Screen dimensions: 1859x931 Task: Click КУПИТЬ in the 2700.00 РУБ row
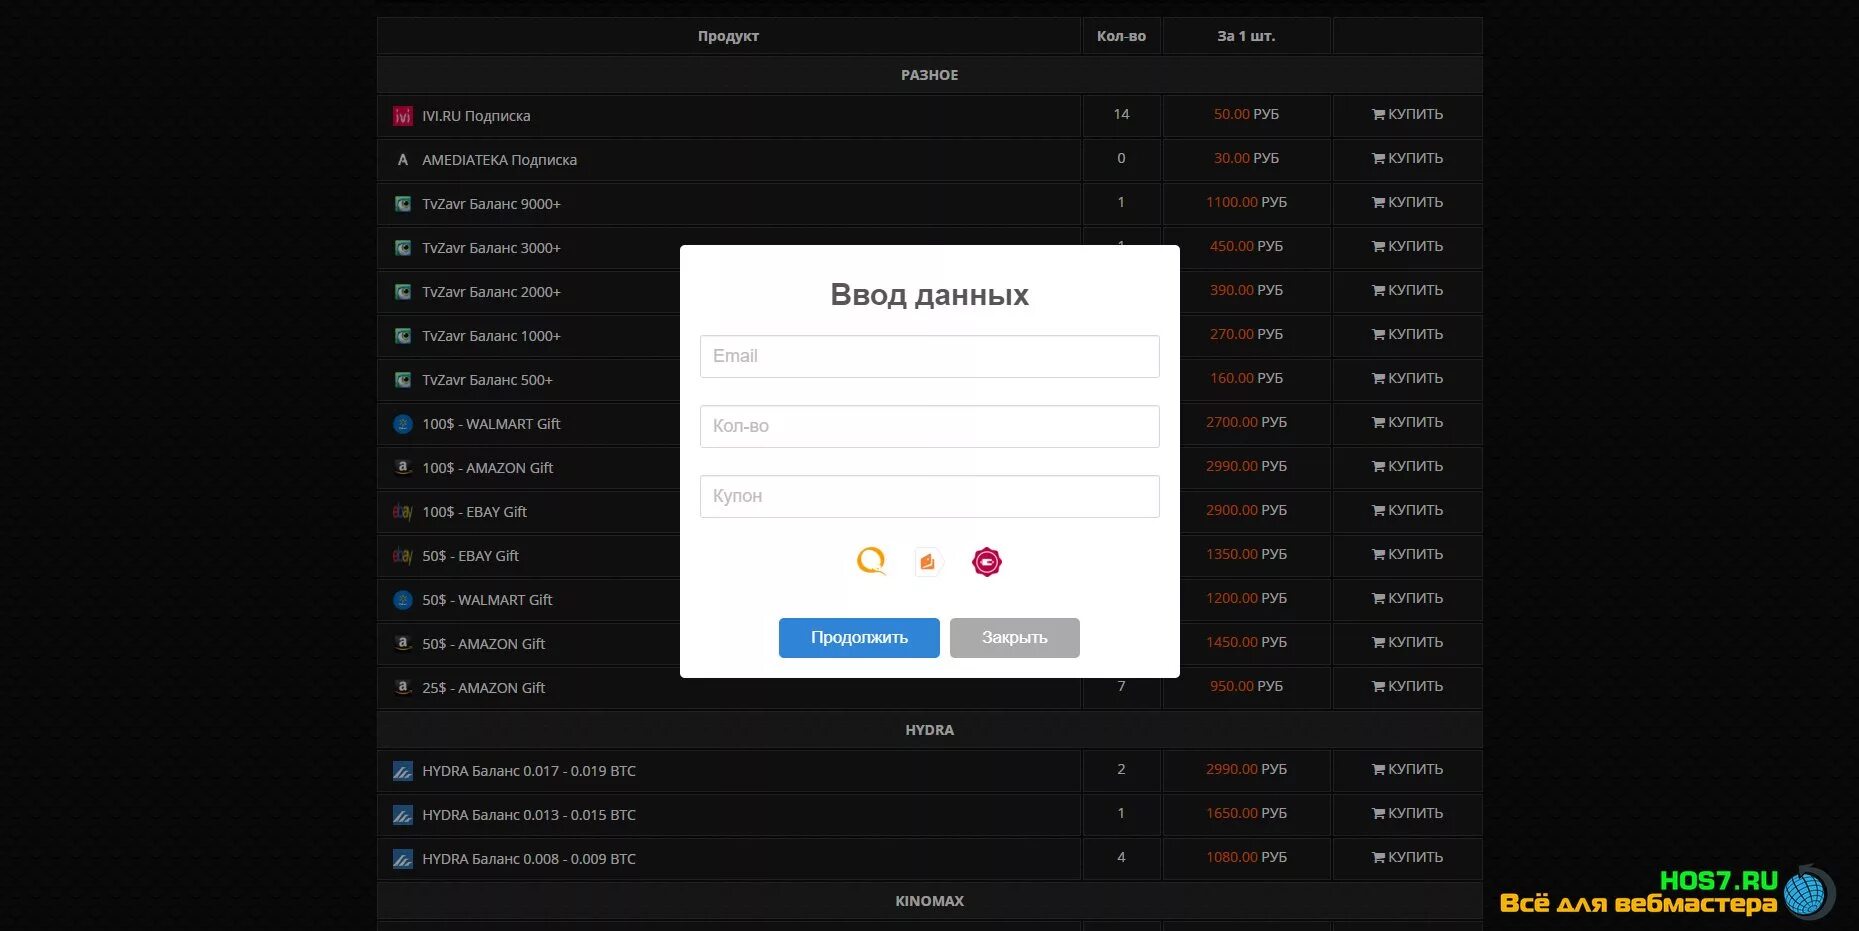click(1407, 422)
